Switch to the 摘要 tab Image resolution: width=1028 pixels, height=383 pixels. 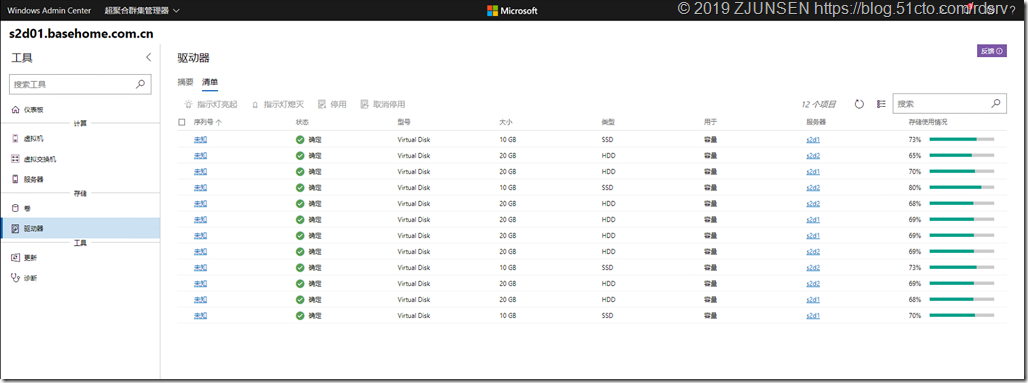tap(186, 82)
